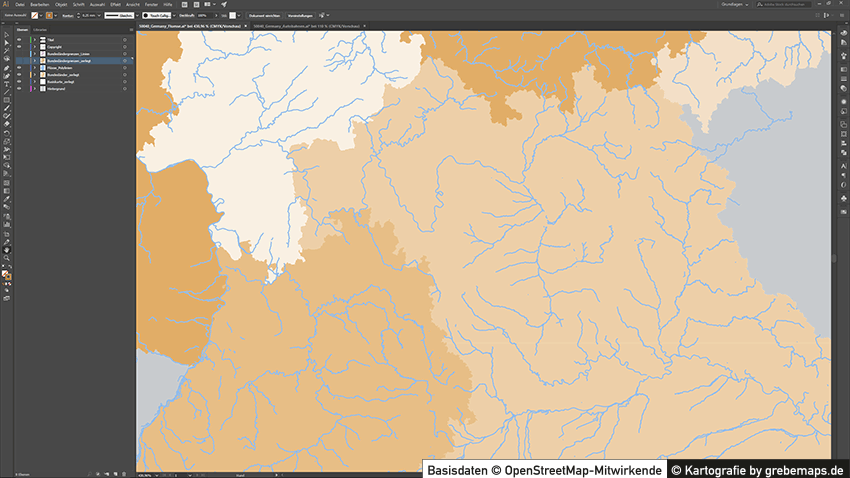Click the Adobe Illustrator Ai logo
Image resolution: width=850 pixels, height=478 pixels.
6,5
